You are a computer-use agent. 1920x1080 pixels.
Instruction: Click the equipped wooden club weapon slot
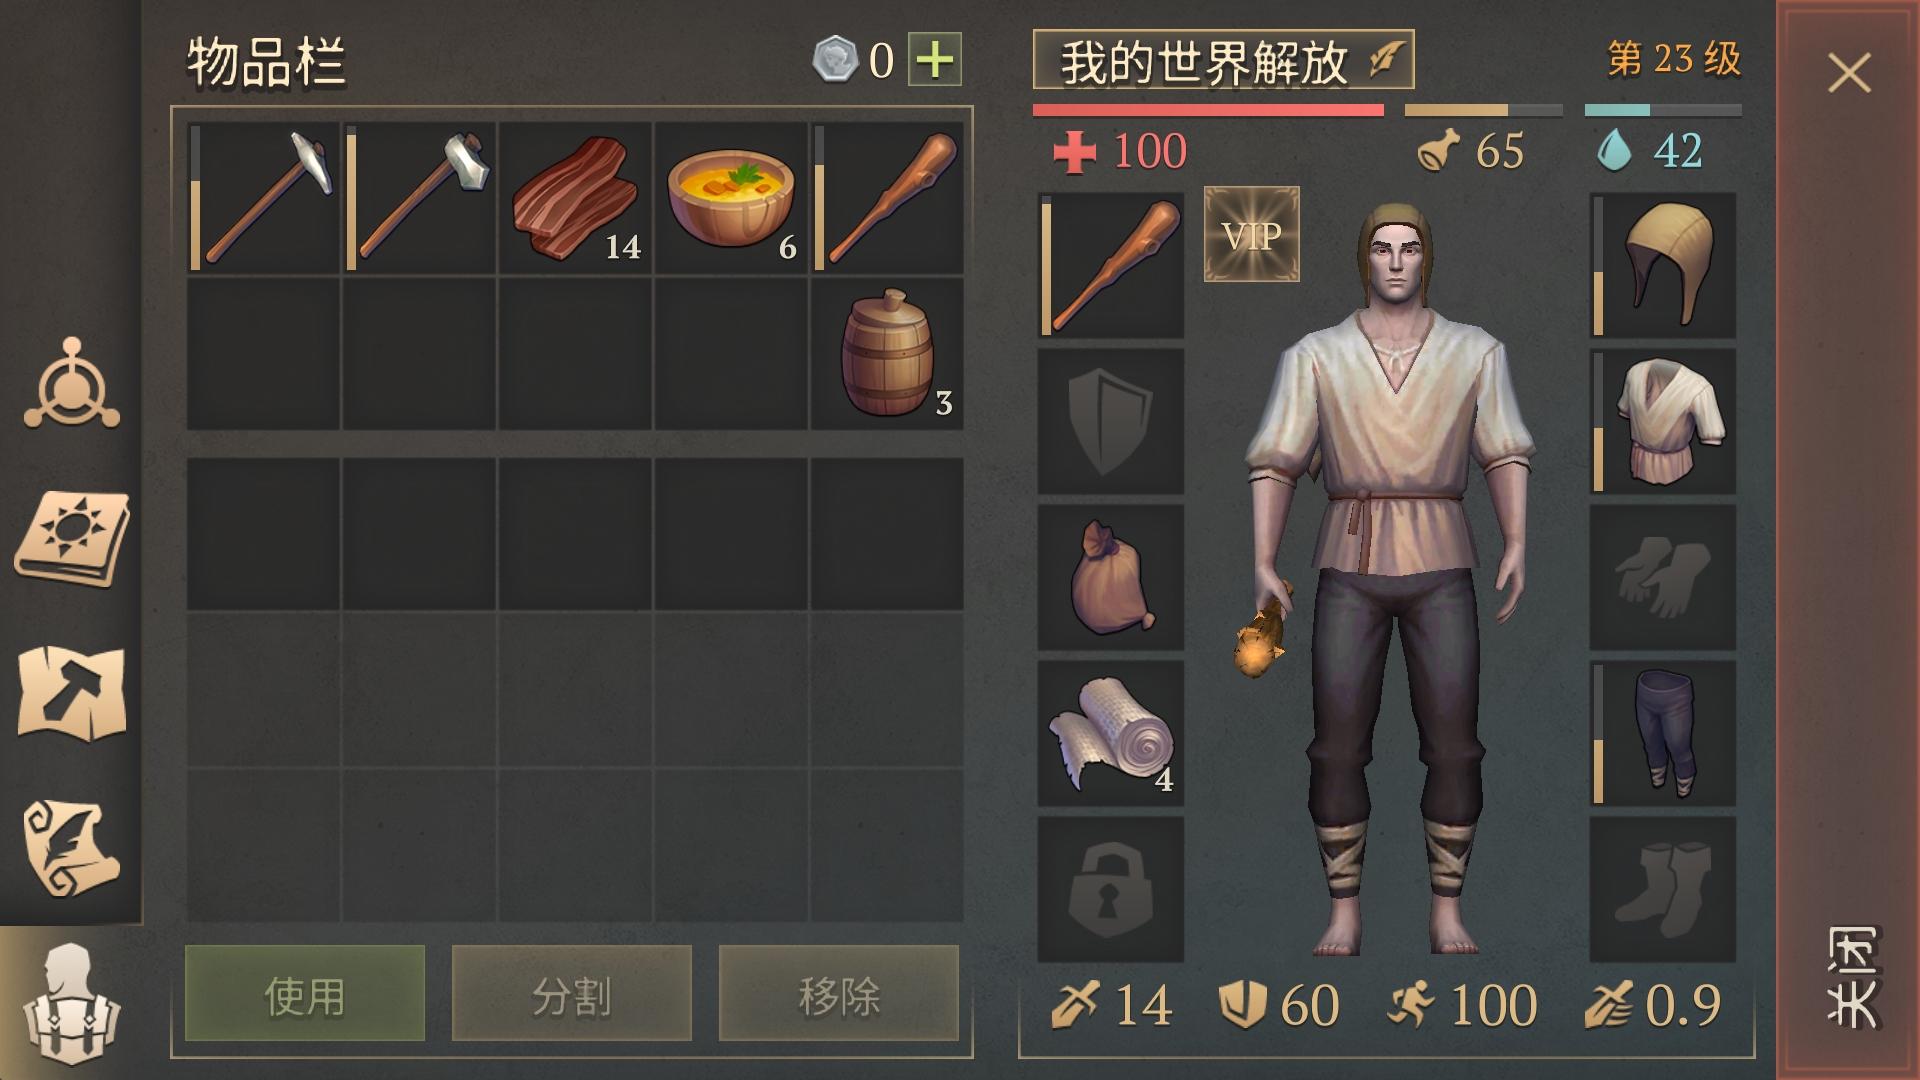tap(1111, 266)
